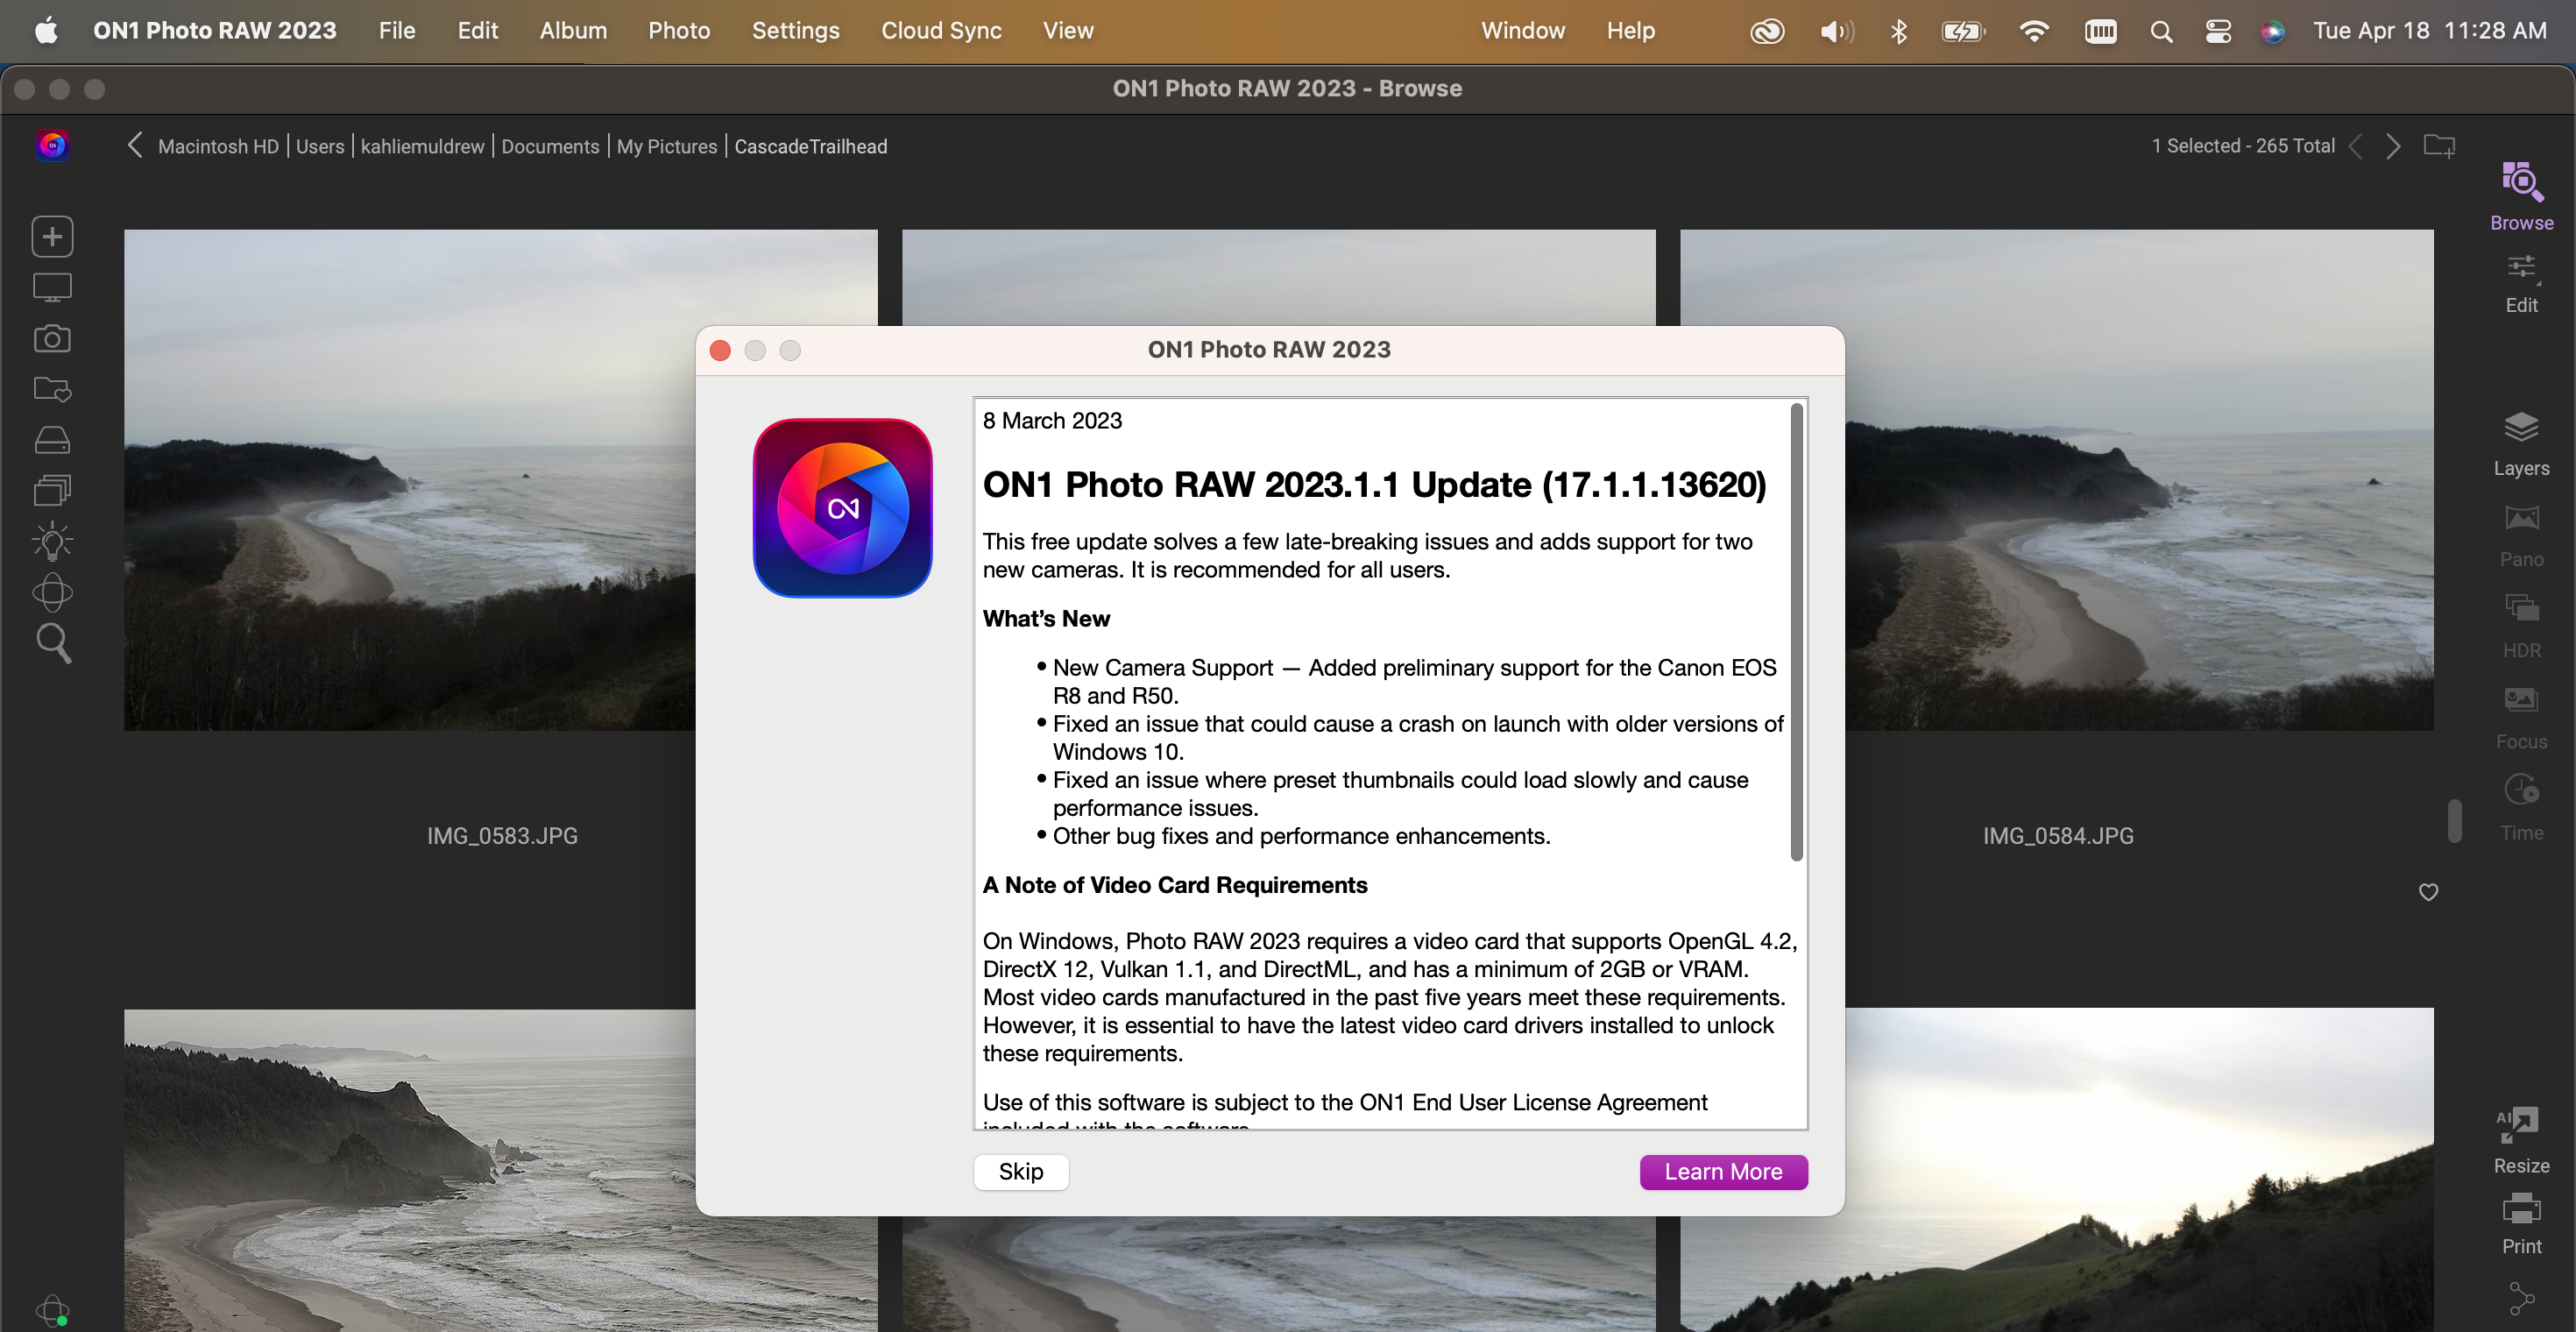Go to previous image with left chevron
Image resolution: width=2576 pixels, height=1332 pixels.
click(2356, 146)
